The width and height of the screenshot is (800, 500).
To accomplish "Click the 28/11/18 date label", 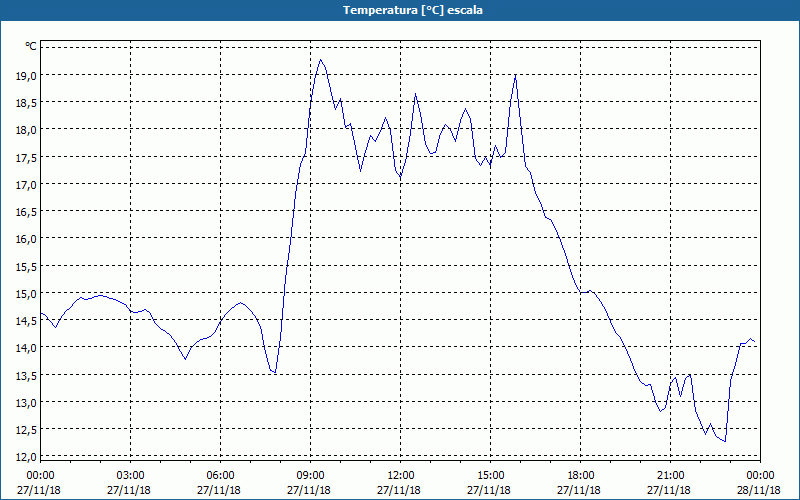I will pyautogui.click(x=759, y=490).
